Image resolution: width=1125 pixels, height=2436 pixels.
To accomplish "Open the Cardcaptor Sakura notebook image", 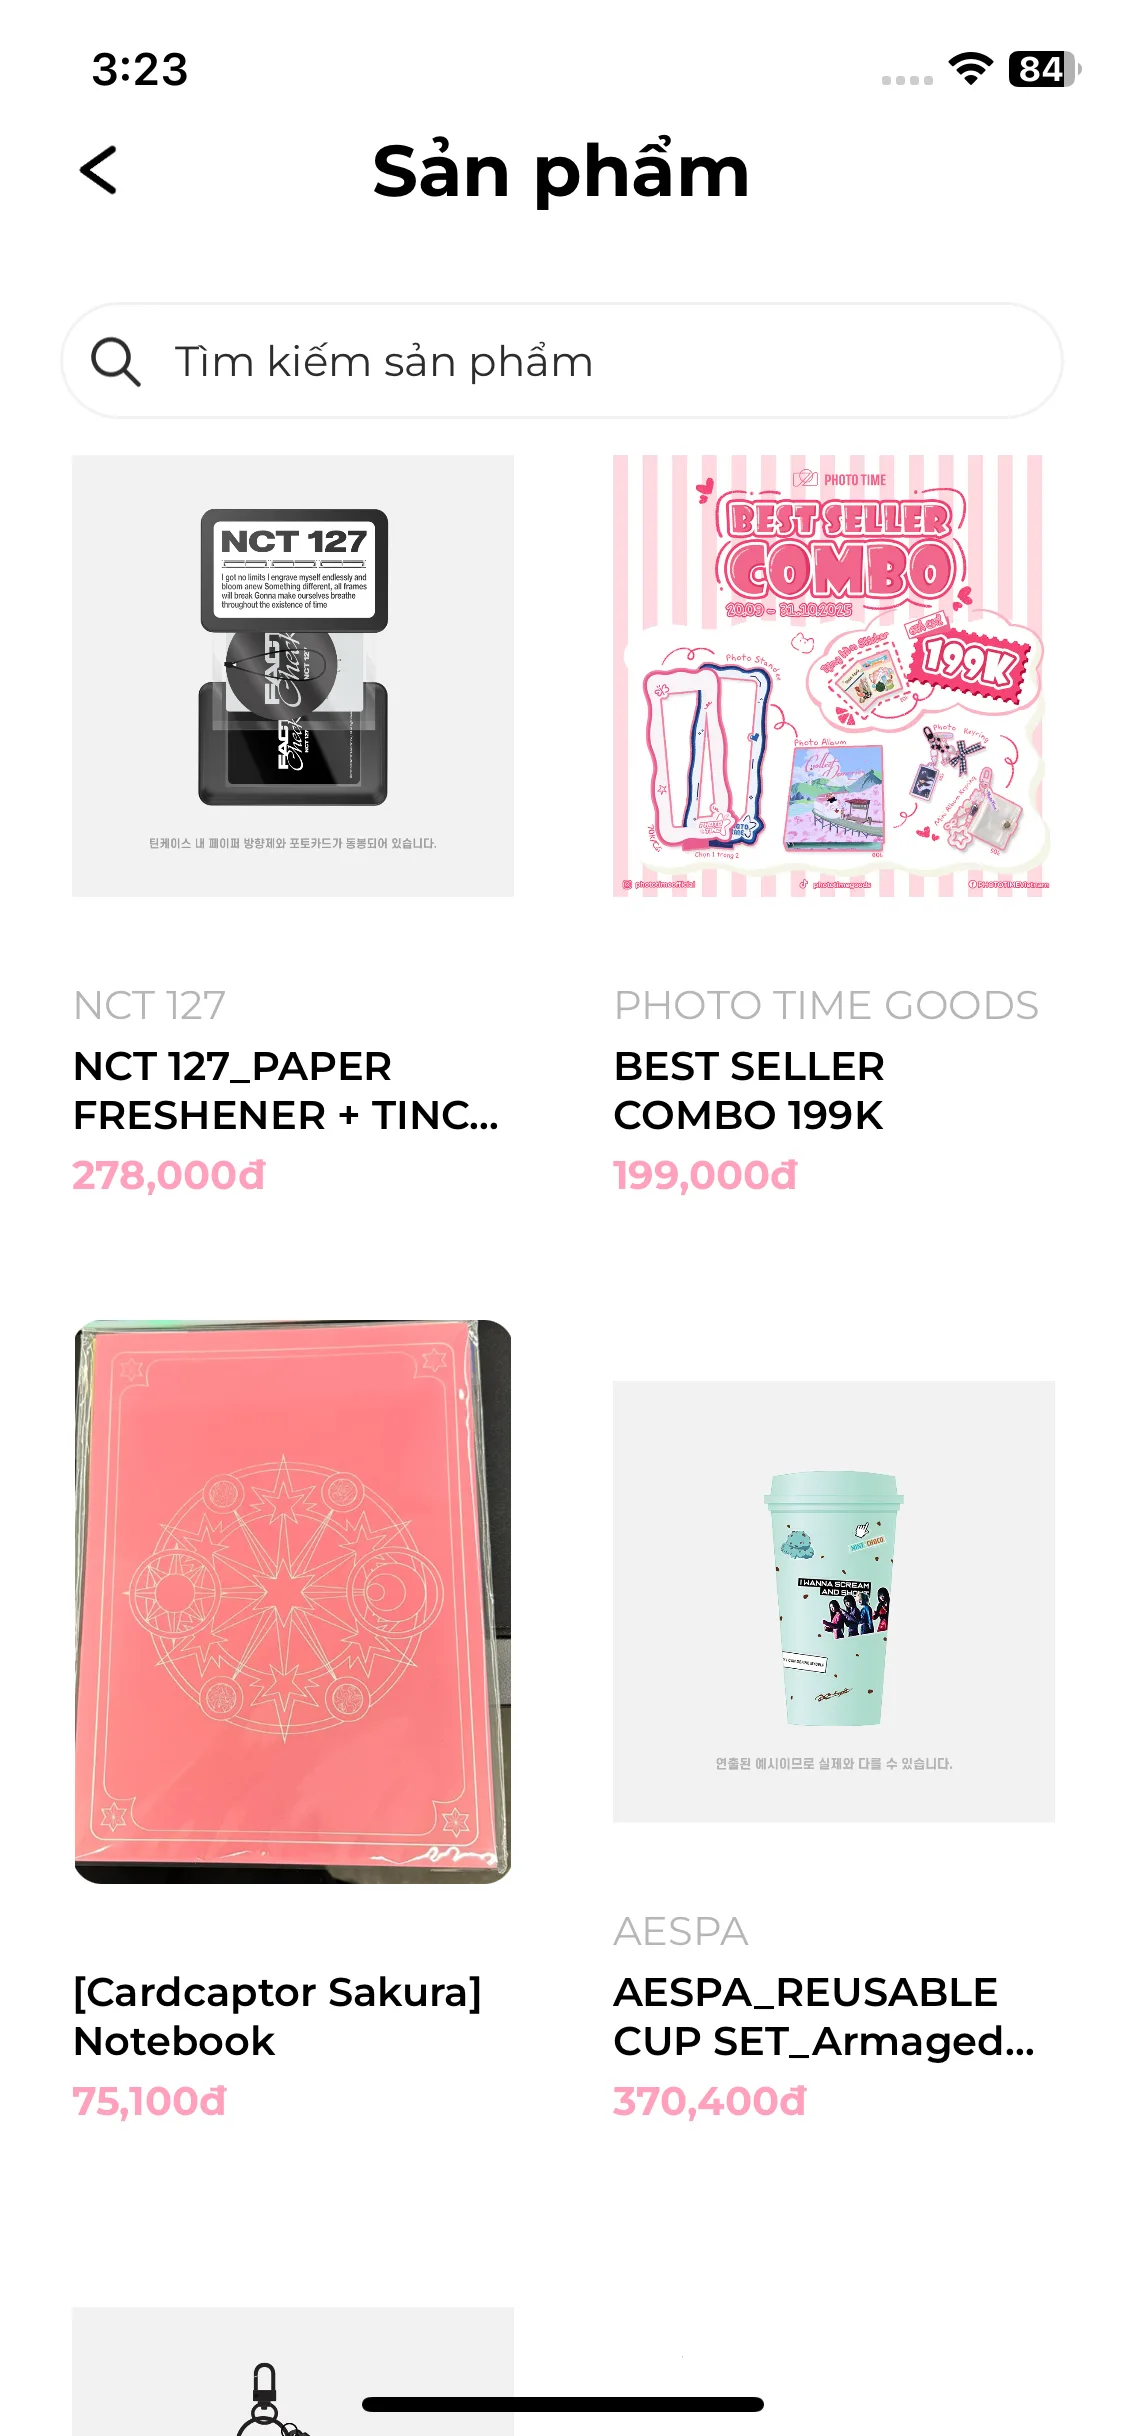I will pyautogui.click(x=293, y=1601).
